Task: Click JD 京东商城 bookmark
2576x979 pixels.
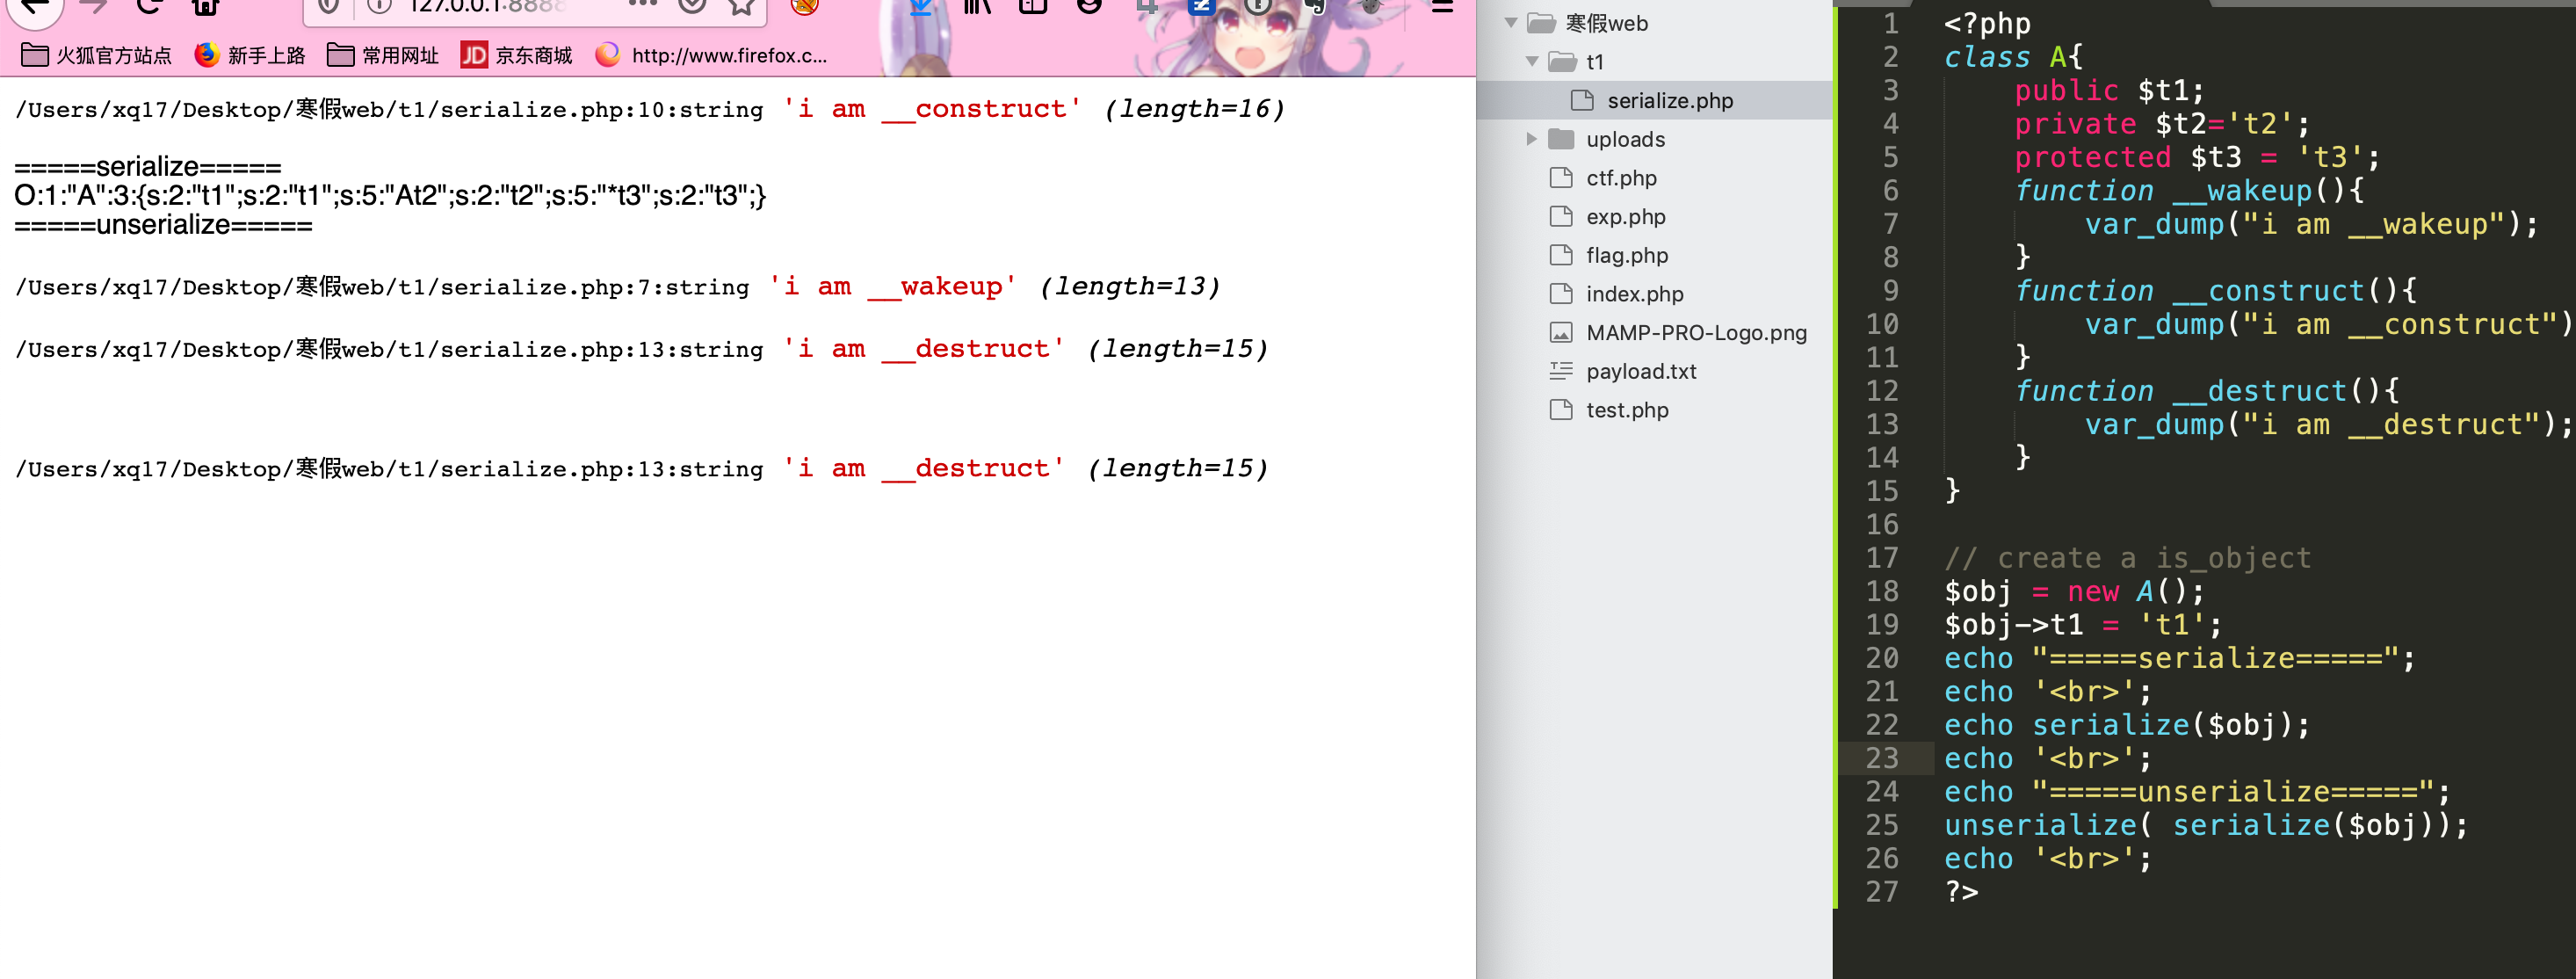Action: click(516, 55)
